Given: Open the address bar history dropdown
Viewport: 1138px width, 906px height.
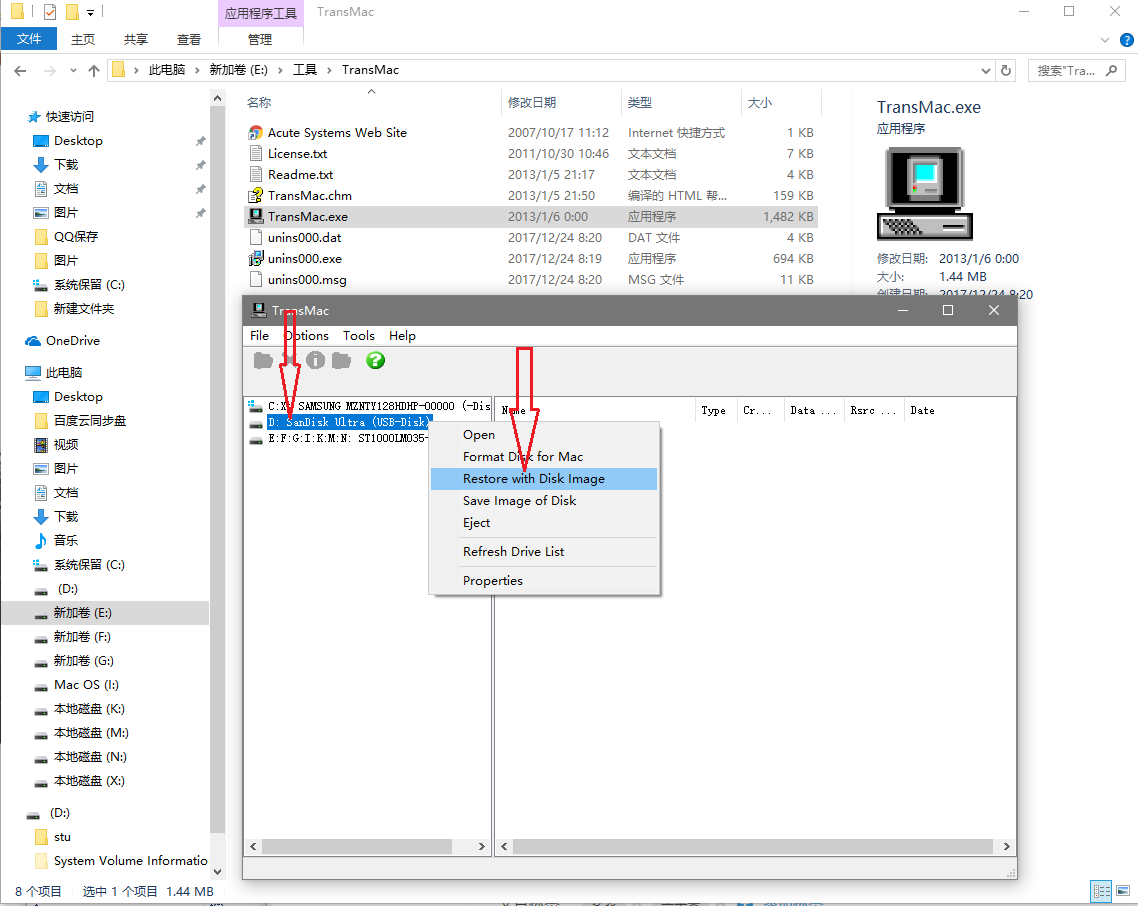Looking at the screenshot, I should click(x=986, y=70).
